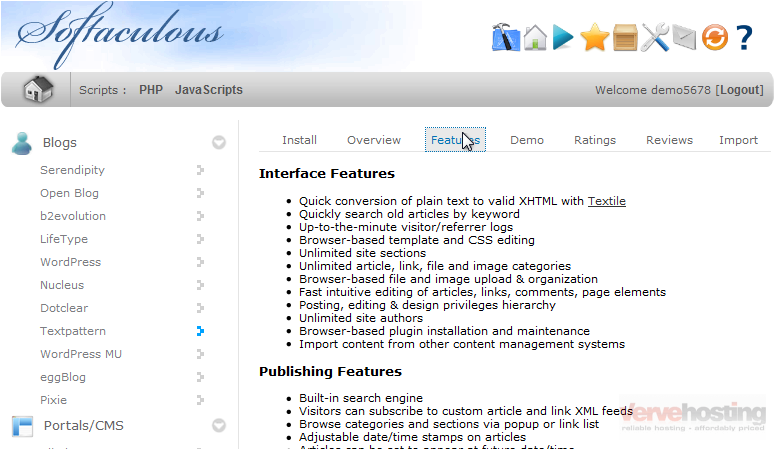Click the arrow icon beside Dotclear
Screen dimensions: 776x450
[200, 308]
